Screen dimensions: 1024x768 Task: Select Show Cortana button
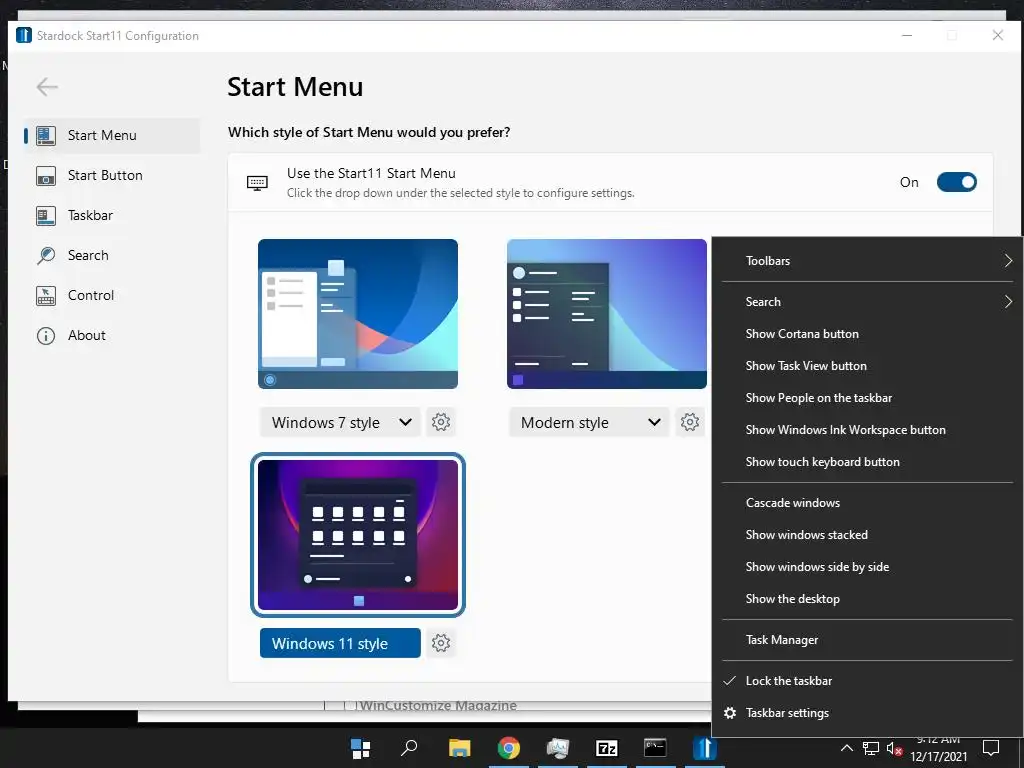[x=867, y=334]
